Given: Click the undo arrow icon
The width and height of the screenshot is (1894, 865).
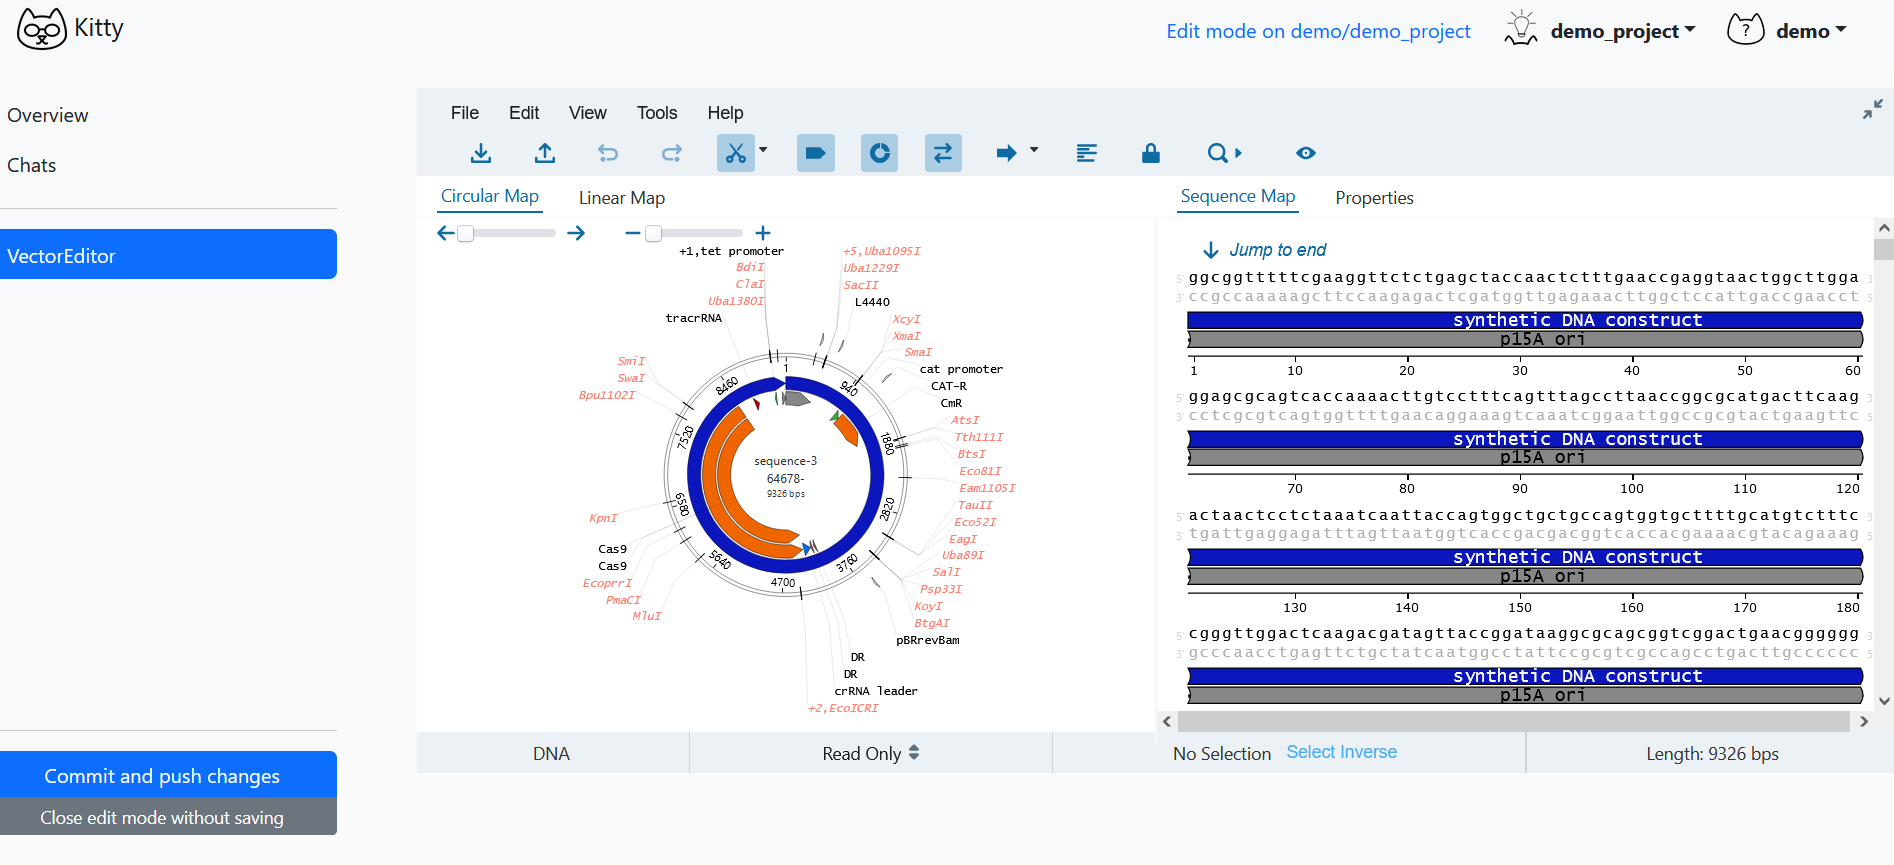Looking at the screenshot, I should click(608, 153).
